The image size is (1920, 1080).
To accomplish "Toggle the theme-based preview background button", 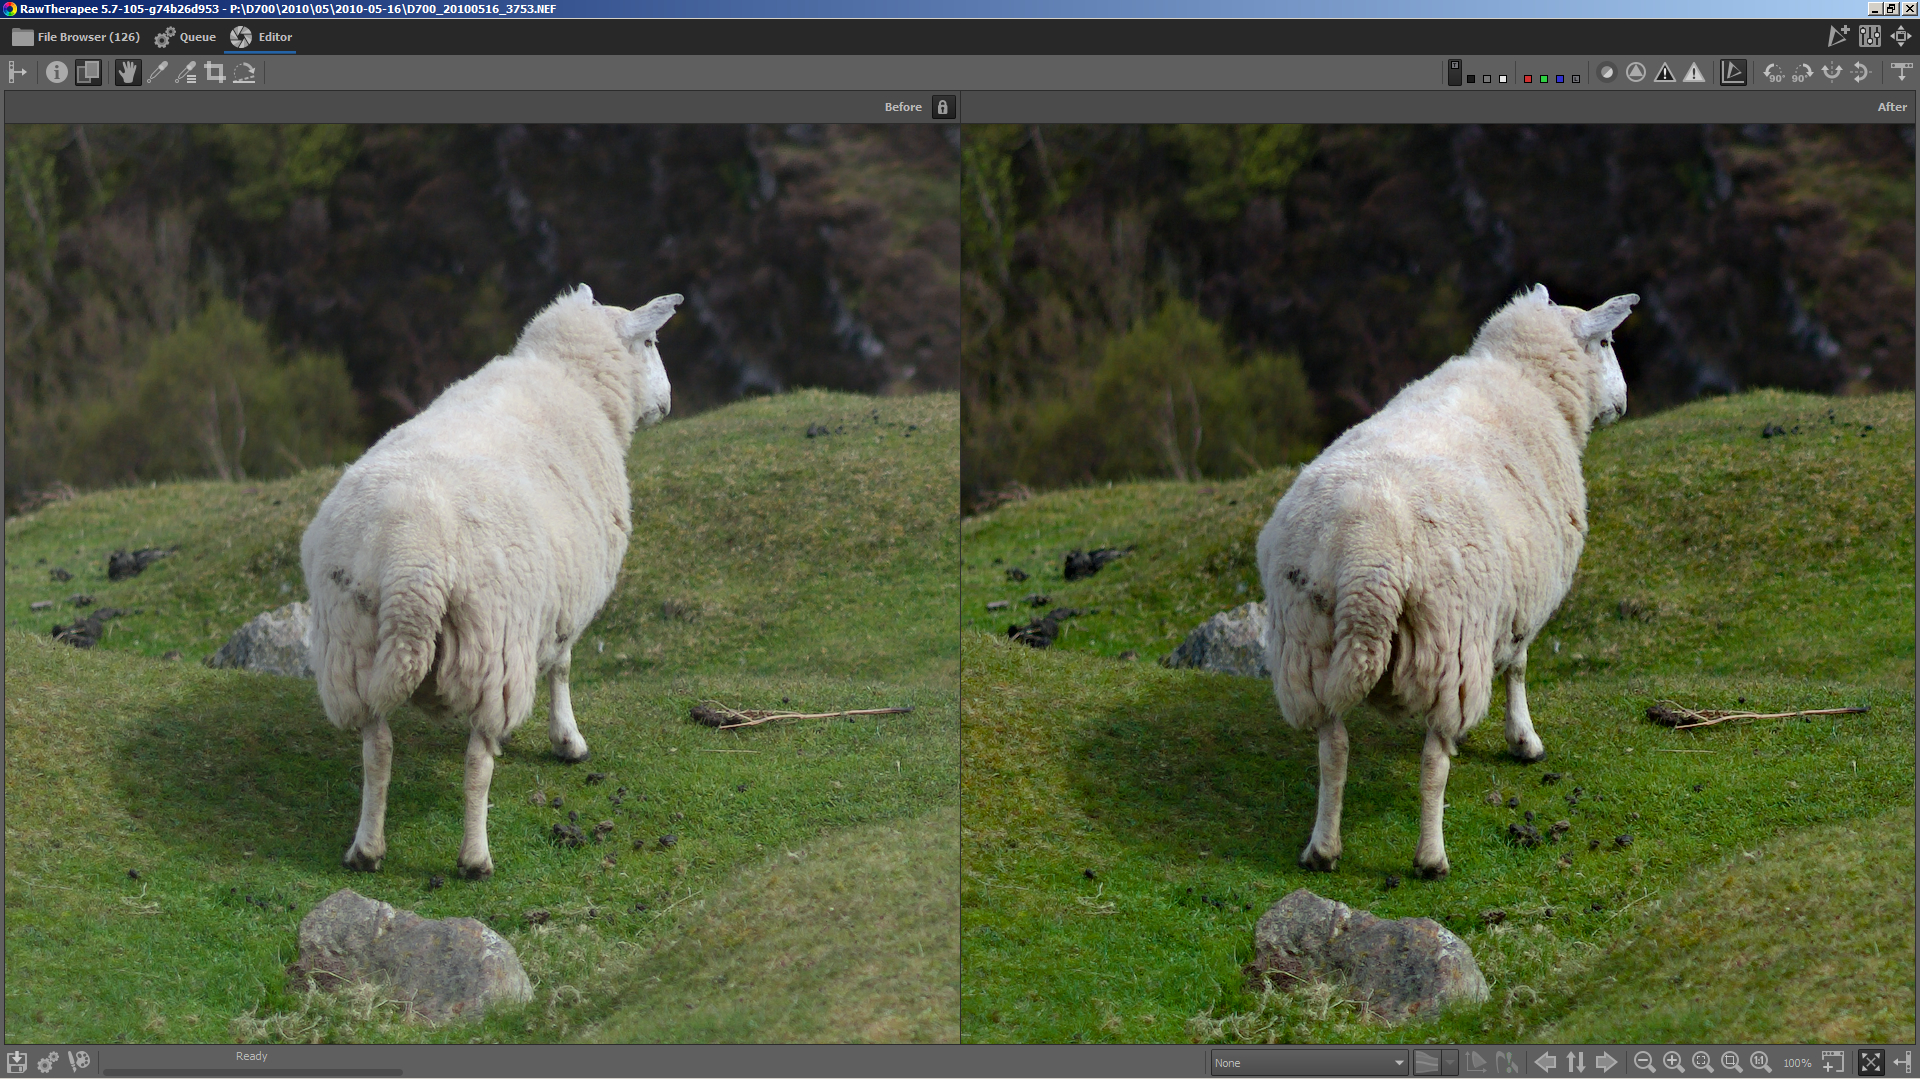I will tap(1455, 72).
